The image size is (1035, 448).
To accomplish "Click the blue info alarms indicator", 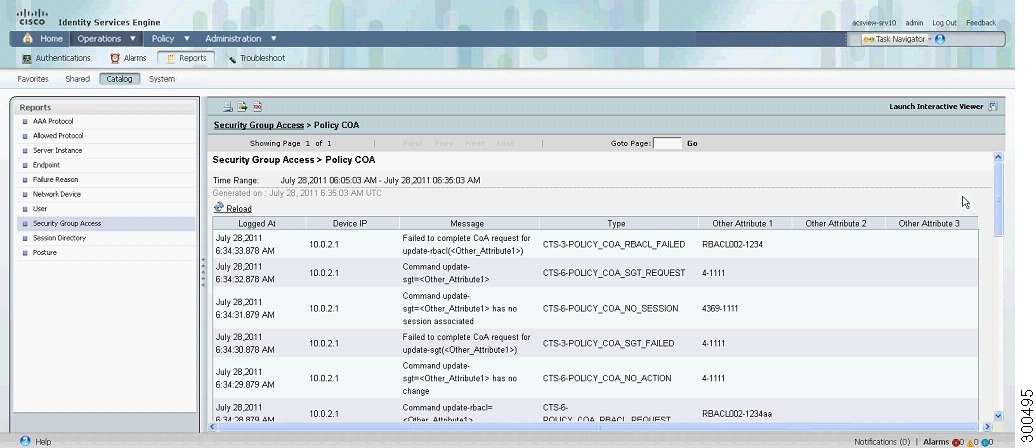I will (x=986, y=442).
